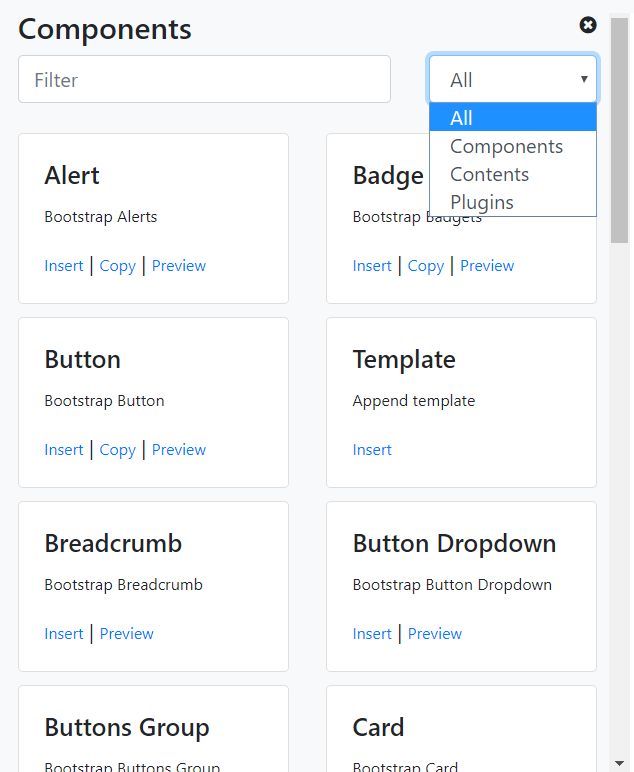Insert the Template component

372,450
